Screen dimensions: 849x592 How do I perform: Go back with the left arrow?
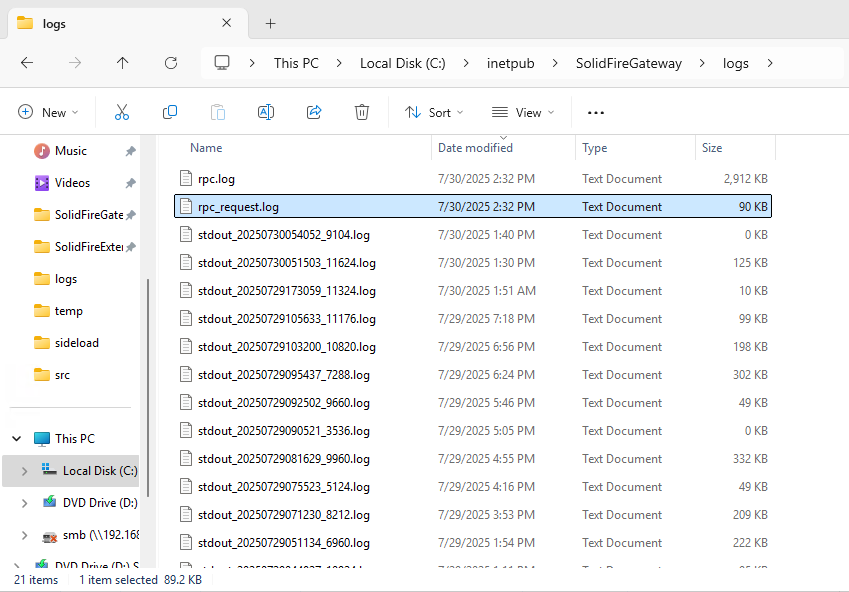pyautogui.click(x=27, y=63)
